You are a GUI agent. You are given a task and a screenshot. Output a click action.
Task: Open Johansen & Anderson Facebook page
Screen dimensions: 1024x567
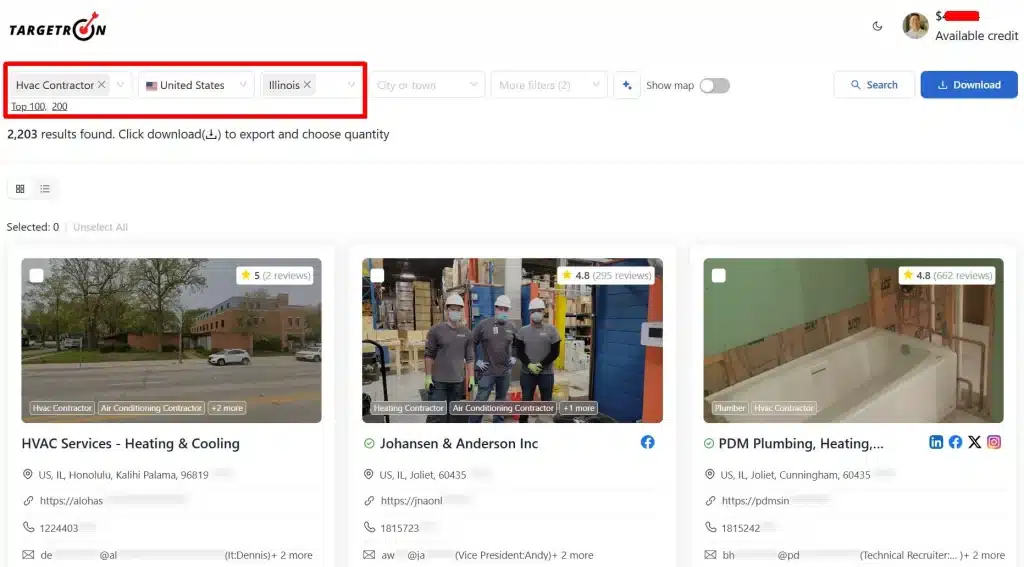tap(647, 442)
